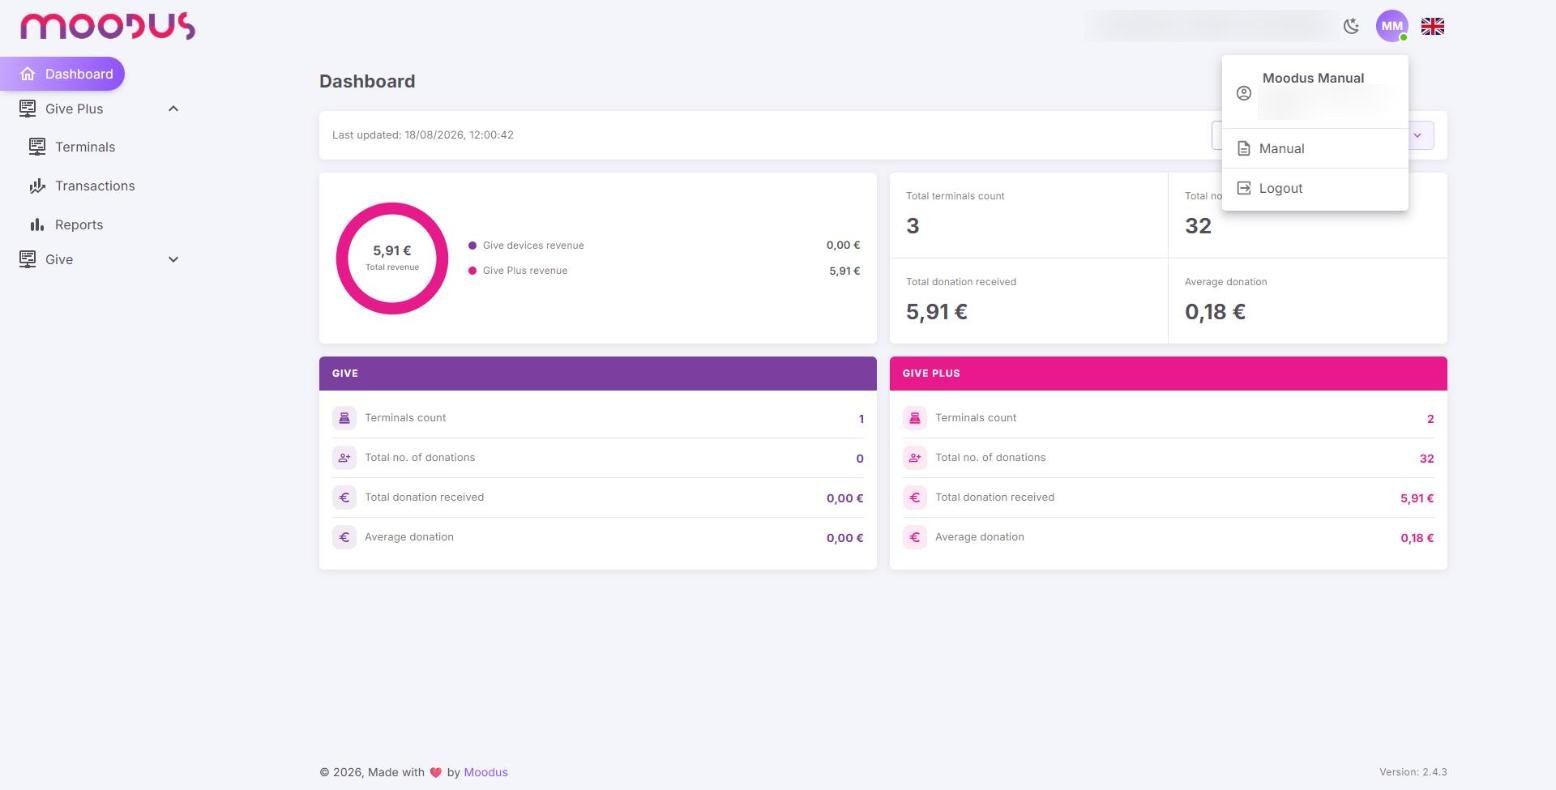Open the language selector UK flag
This screenshot has width=1556, height=790.
point(1432,26)
